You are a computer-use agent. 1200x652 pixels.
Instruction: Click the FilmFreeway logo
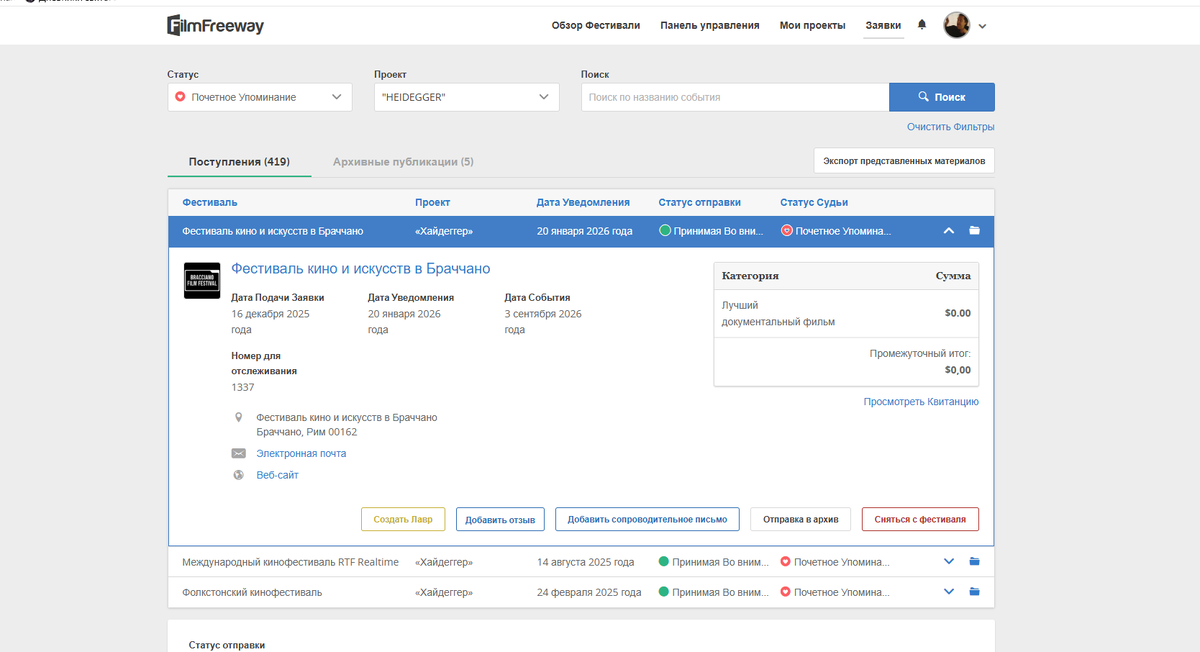pyautogui.click(x=215, y=26)
